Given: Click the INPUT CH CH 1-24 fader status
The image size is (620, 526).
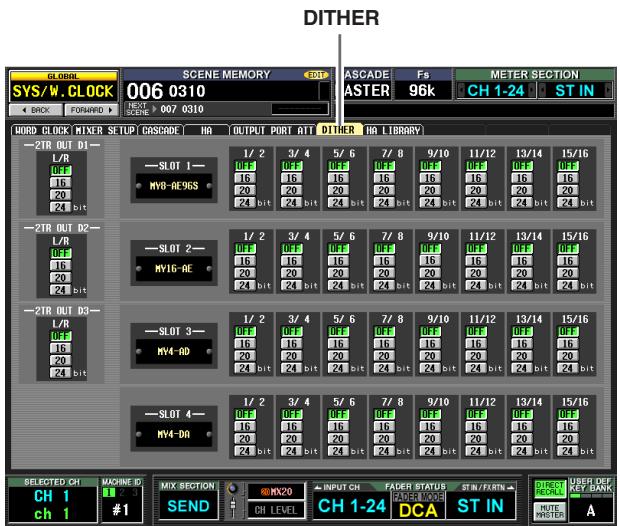Looking at the screenshot, I should [x=352, y=506].
